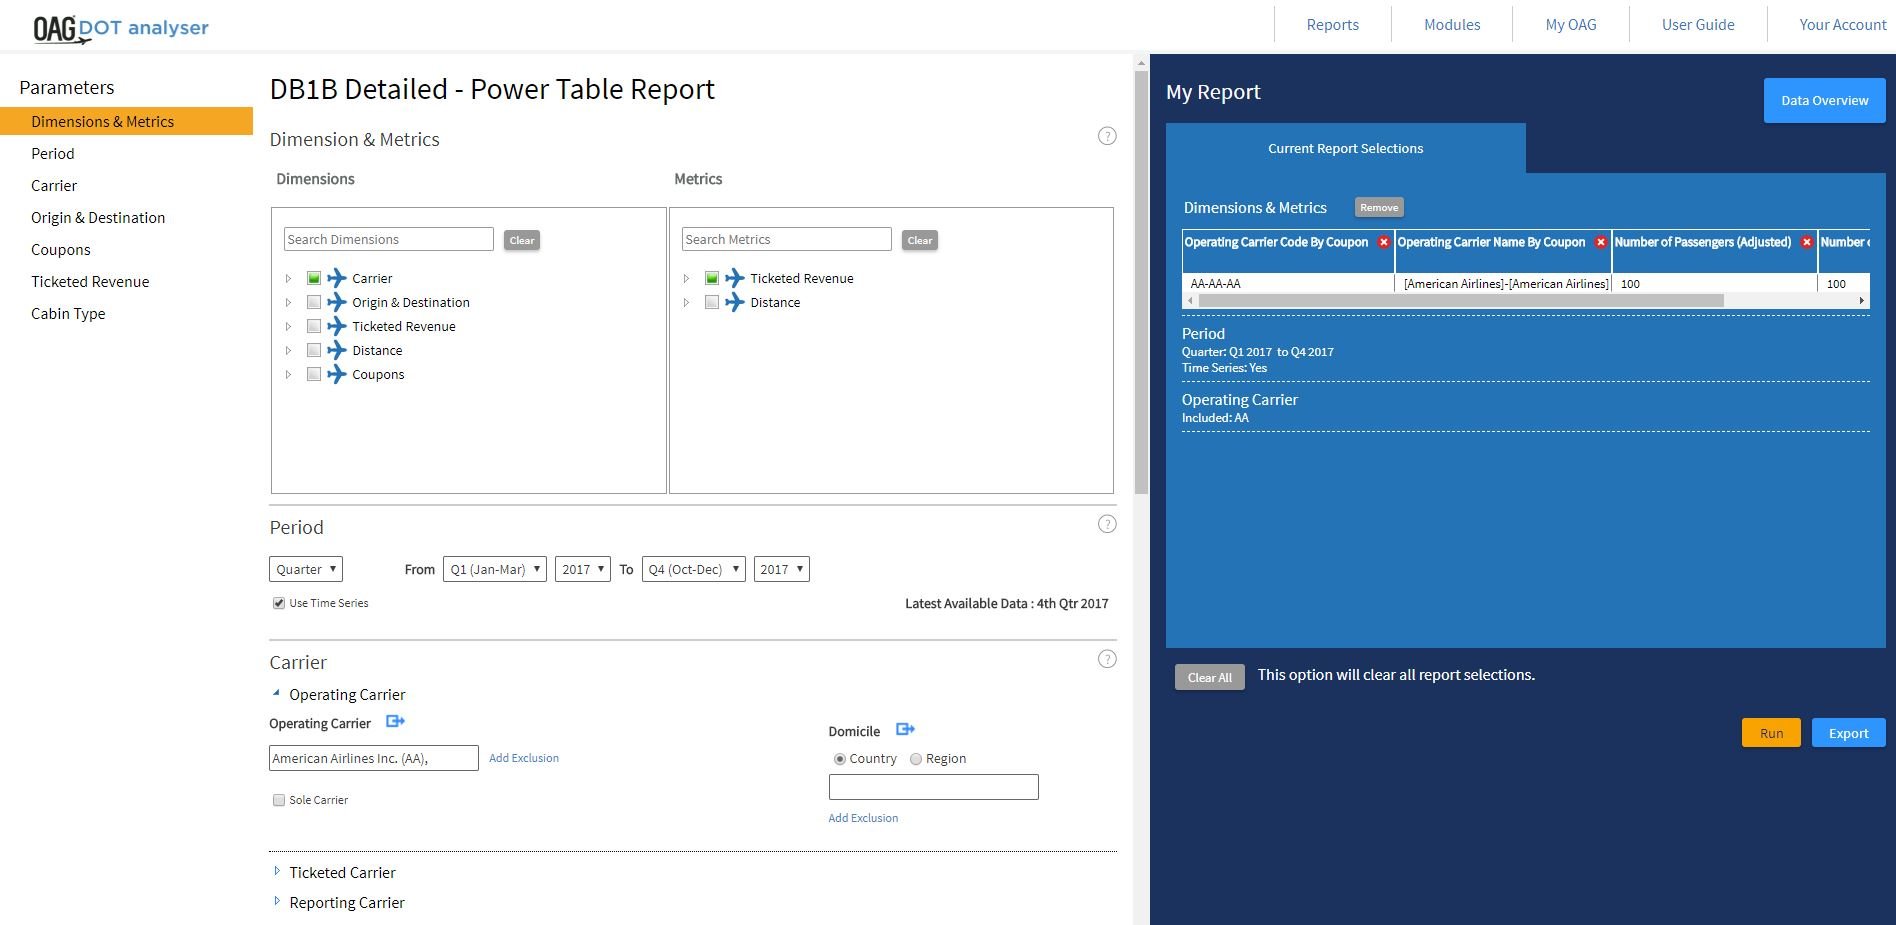Open Reports menu
This screenshot has height=925, width=1896.
(x=1333, y=24)
